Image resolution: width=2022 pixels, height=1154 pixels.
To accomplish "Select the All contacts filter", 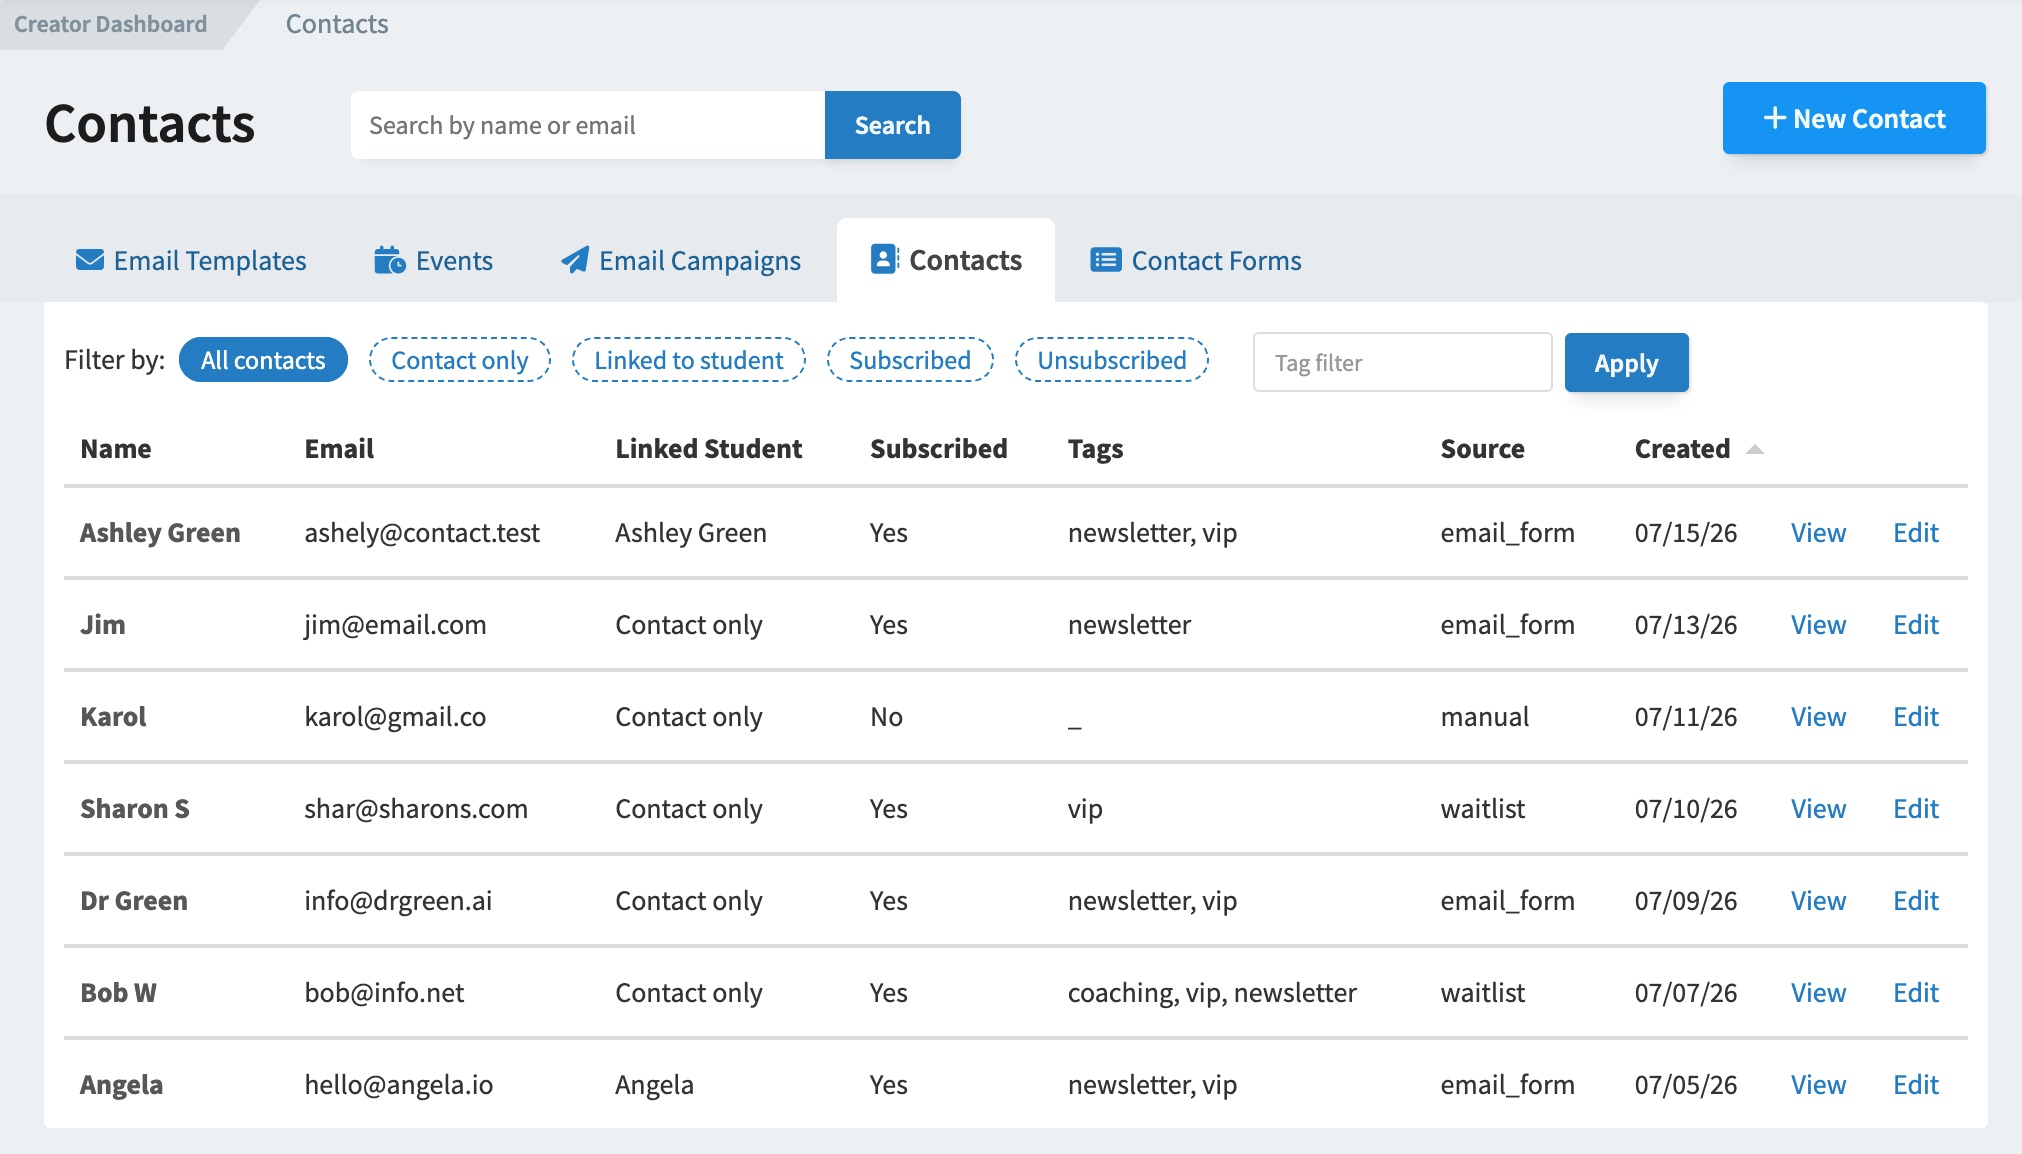I will click(263, 360).
